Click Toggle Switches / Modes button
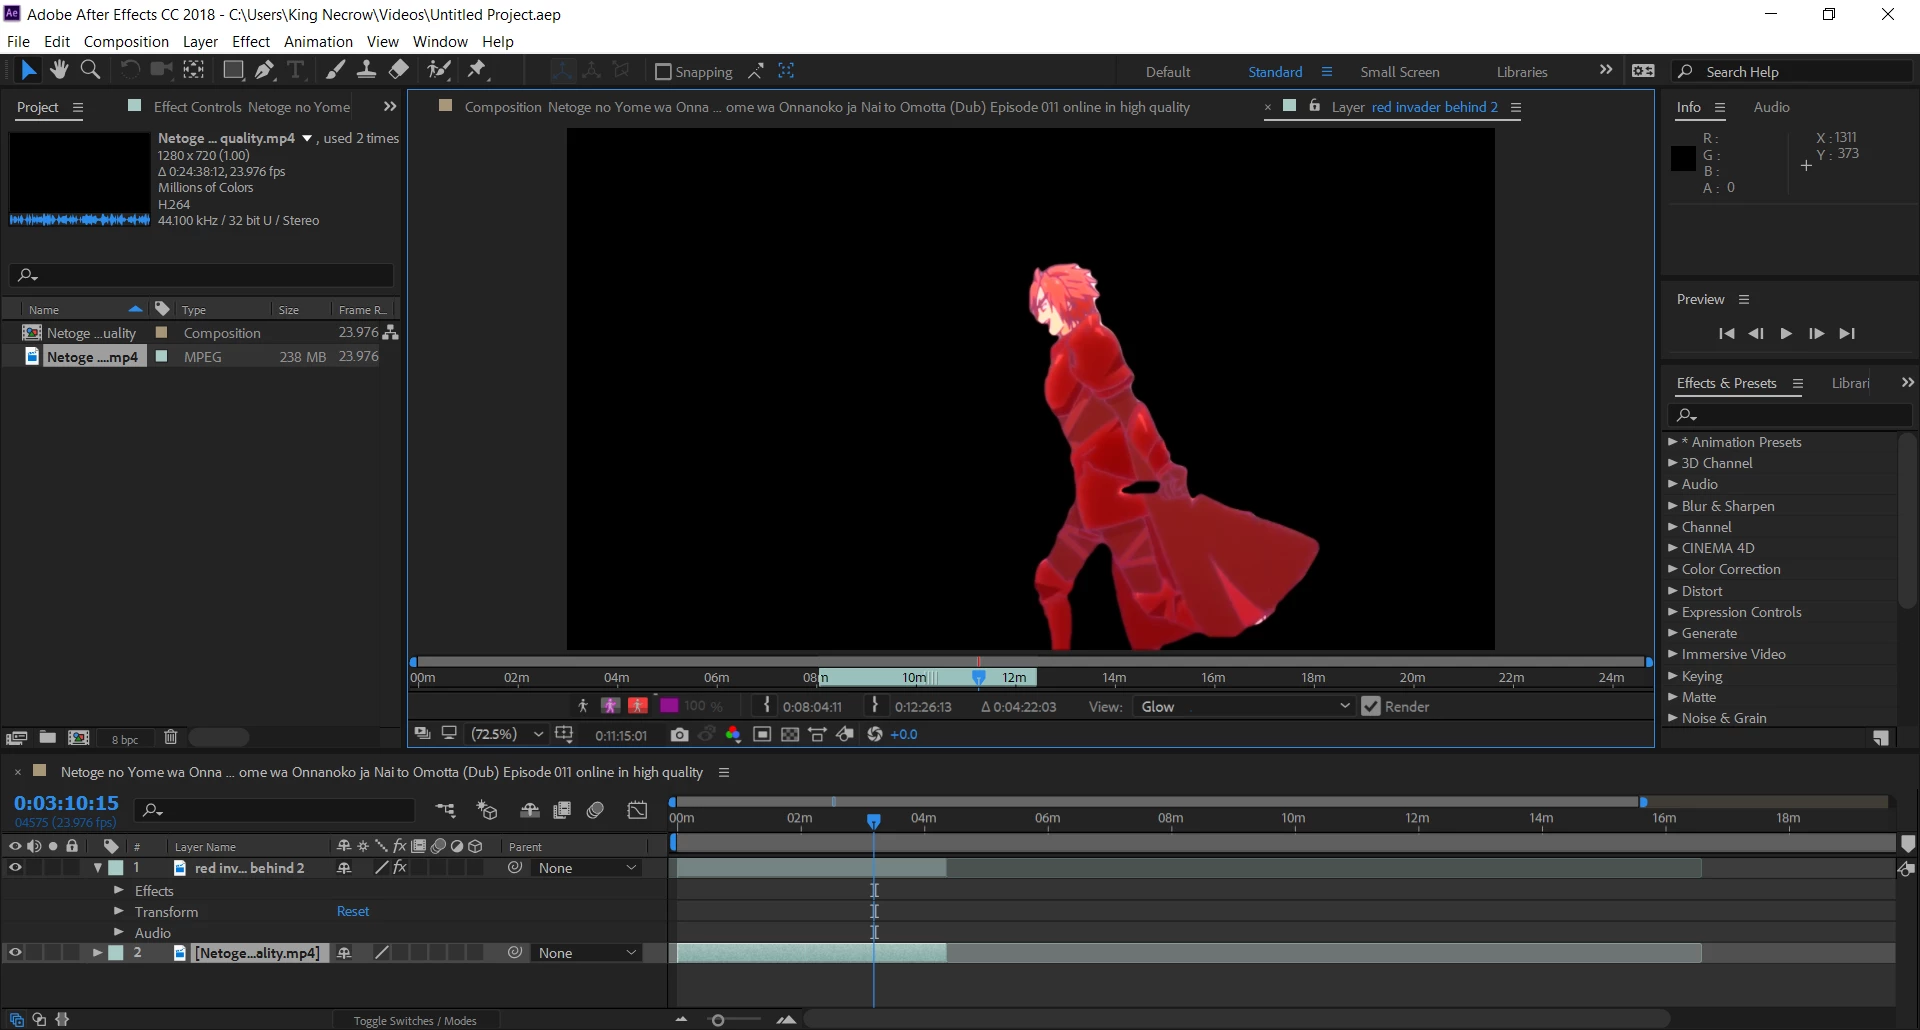Image resolution: width=1920 pixels, height=1030 pixels. (x=415, y=1020)
